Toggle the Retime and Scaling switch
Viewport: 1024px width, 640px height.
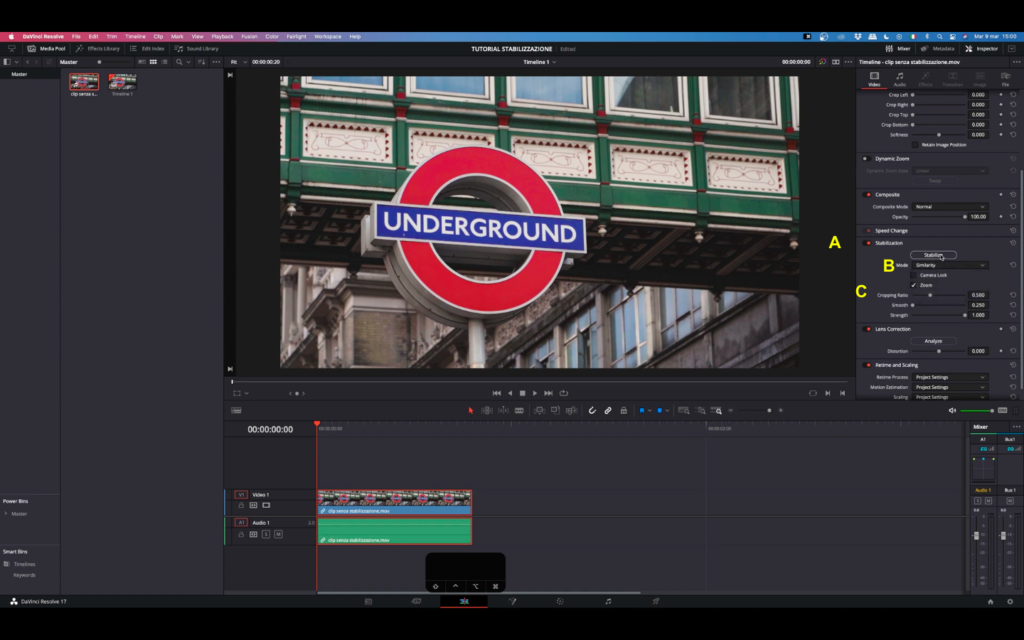coord(868,365)
